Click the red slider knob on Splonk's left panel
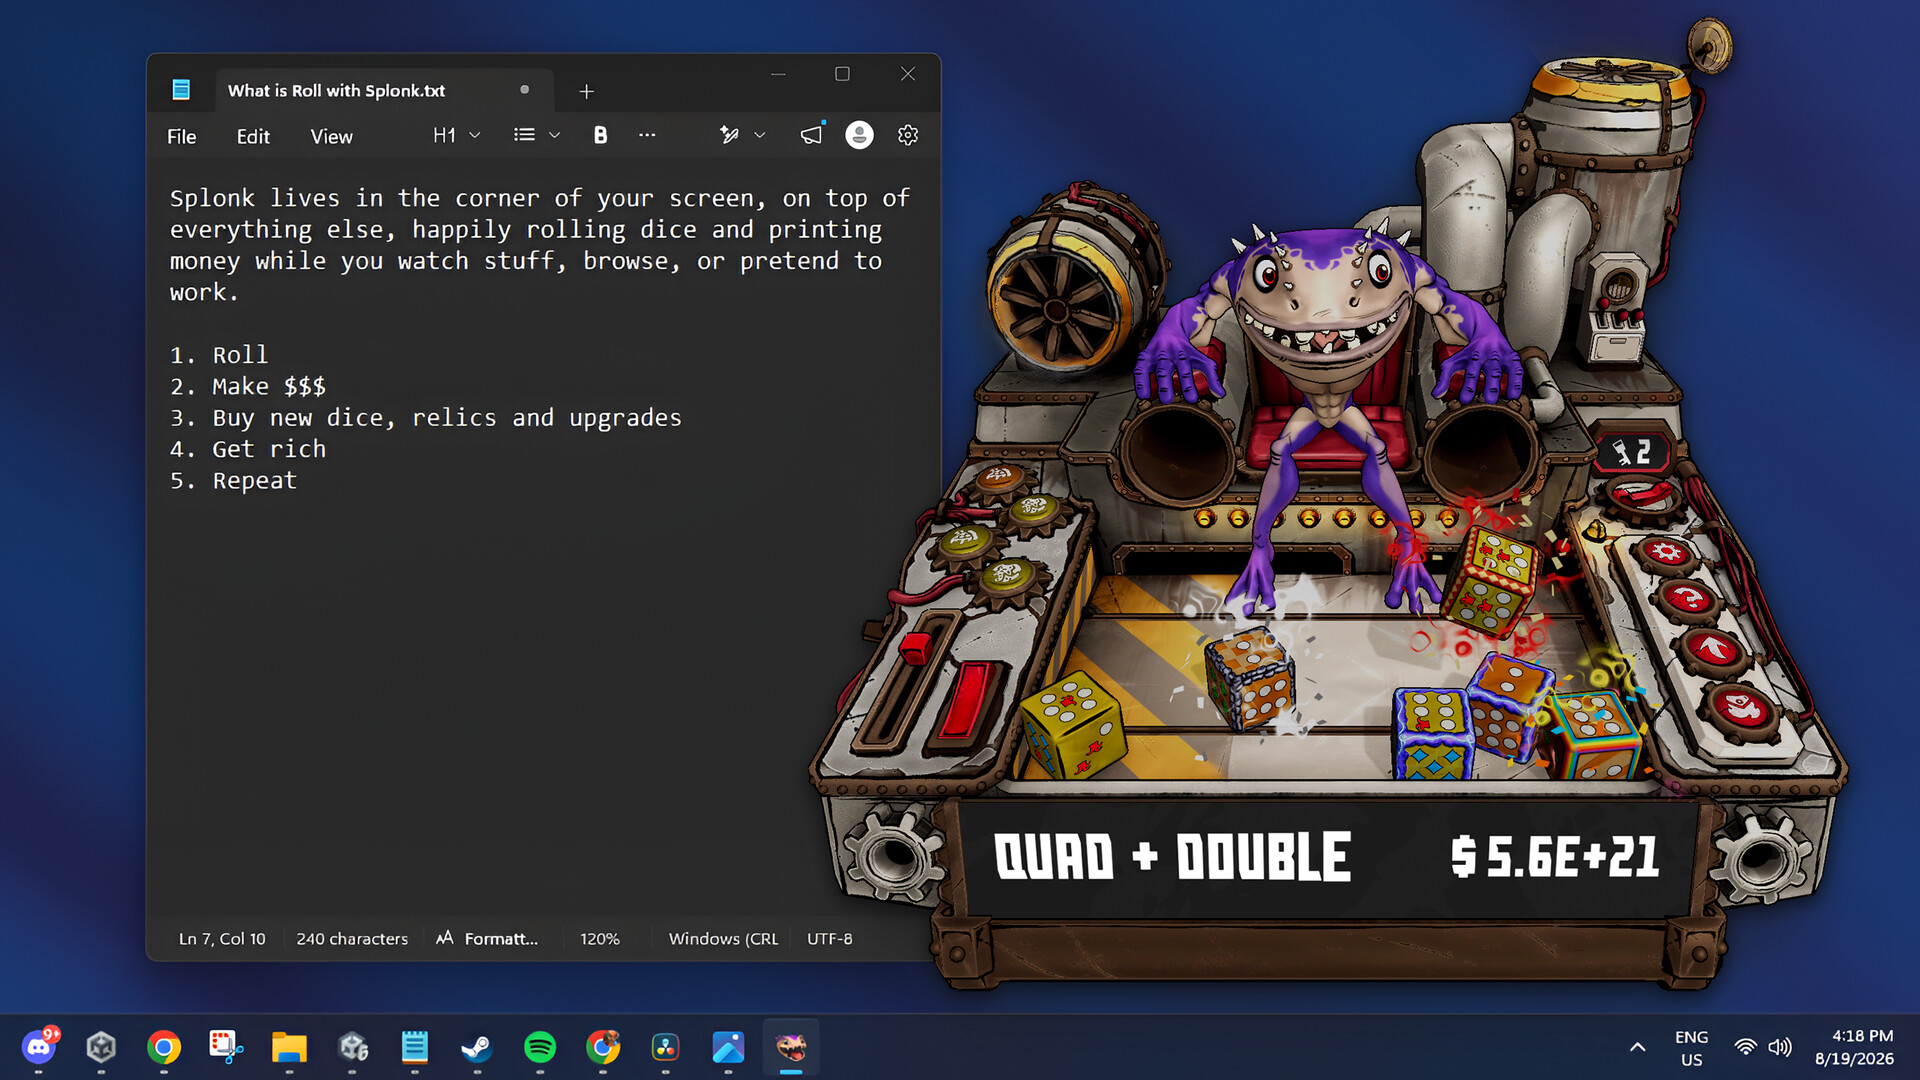This screenshot has width=1920, height=1080. coord(915,647)
